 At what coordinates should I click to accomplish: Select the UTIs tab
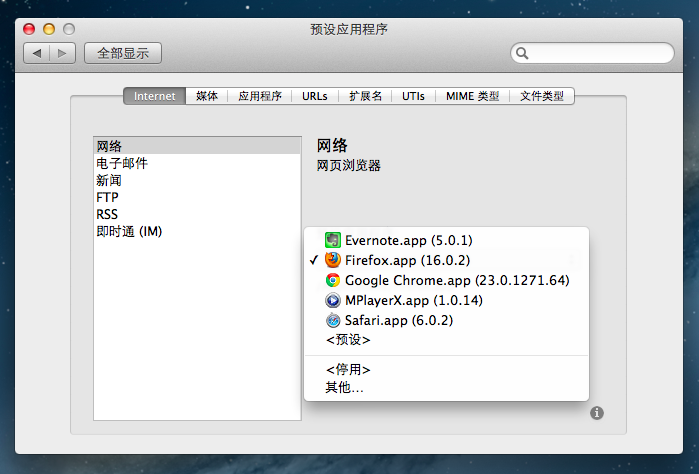click(413, 96)
